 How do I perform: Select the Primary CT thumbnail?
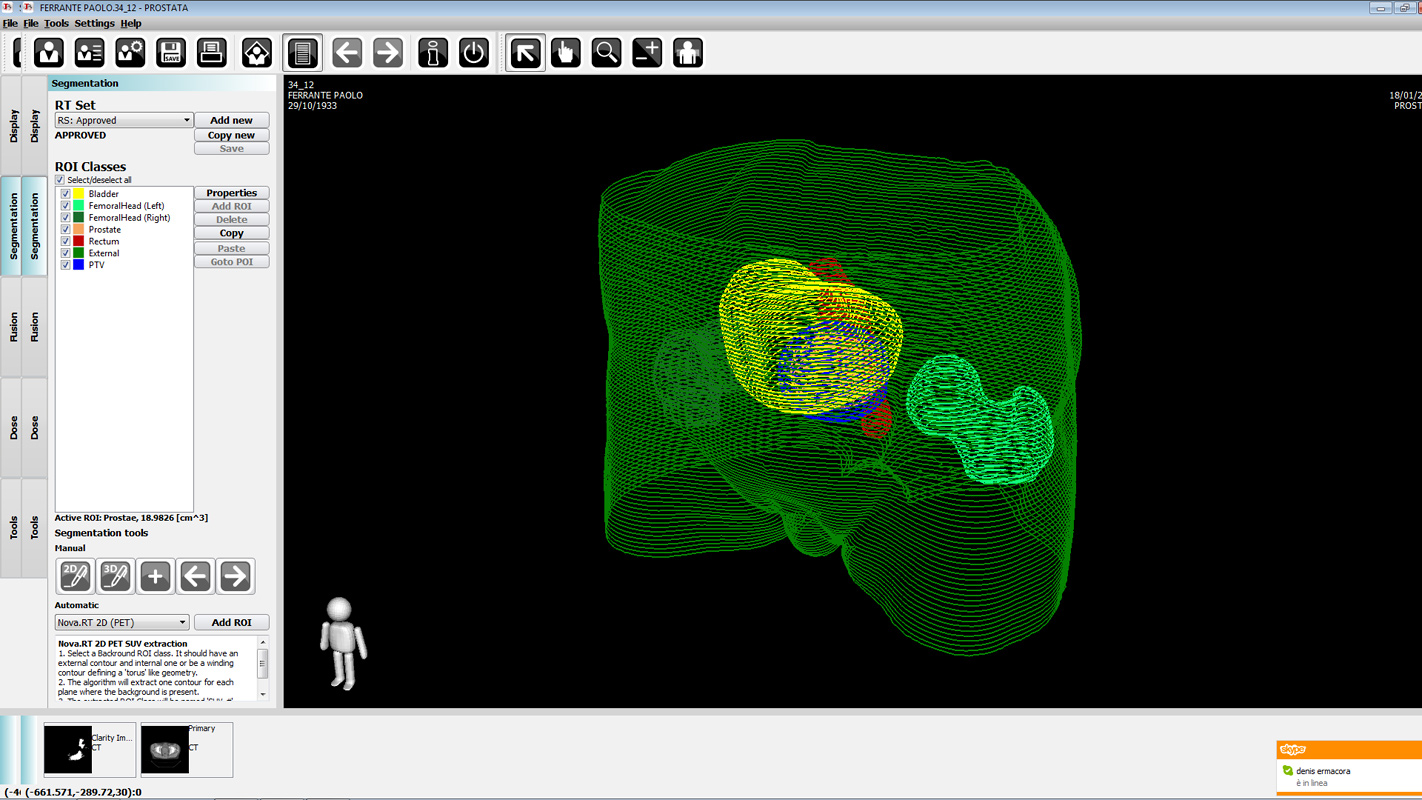point(186,750)
